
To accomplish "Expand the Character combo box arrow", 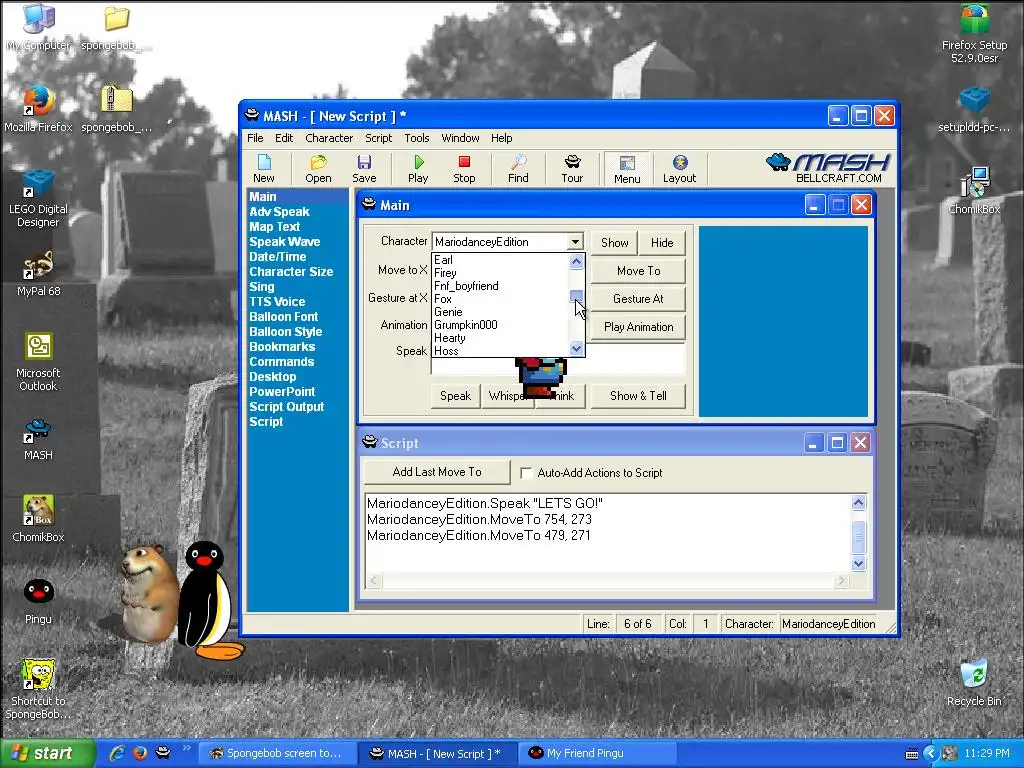I will pos(575,242).
